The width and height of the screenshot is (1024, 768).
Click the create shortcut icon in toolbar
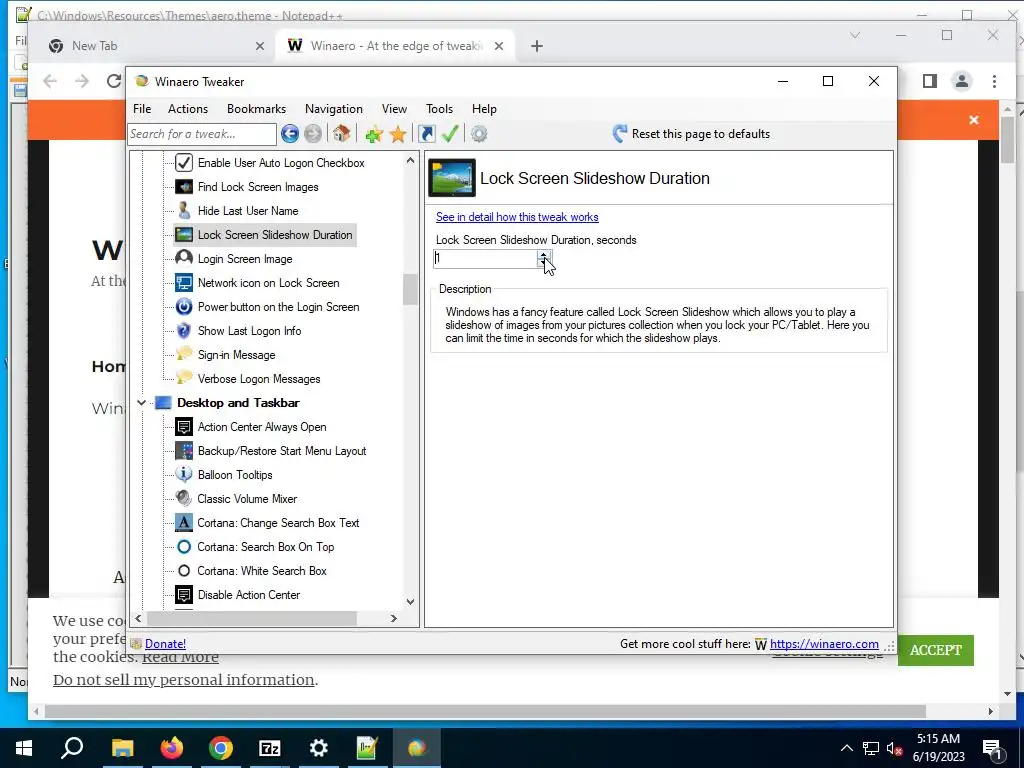[x=426, y=134]
